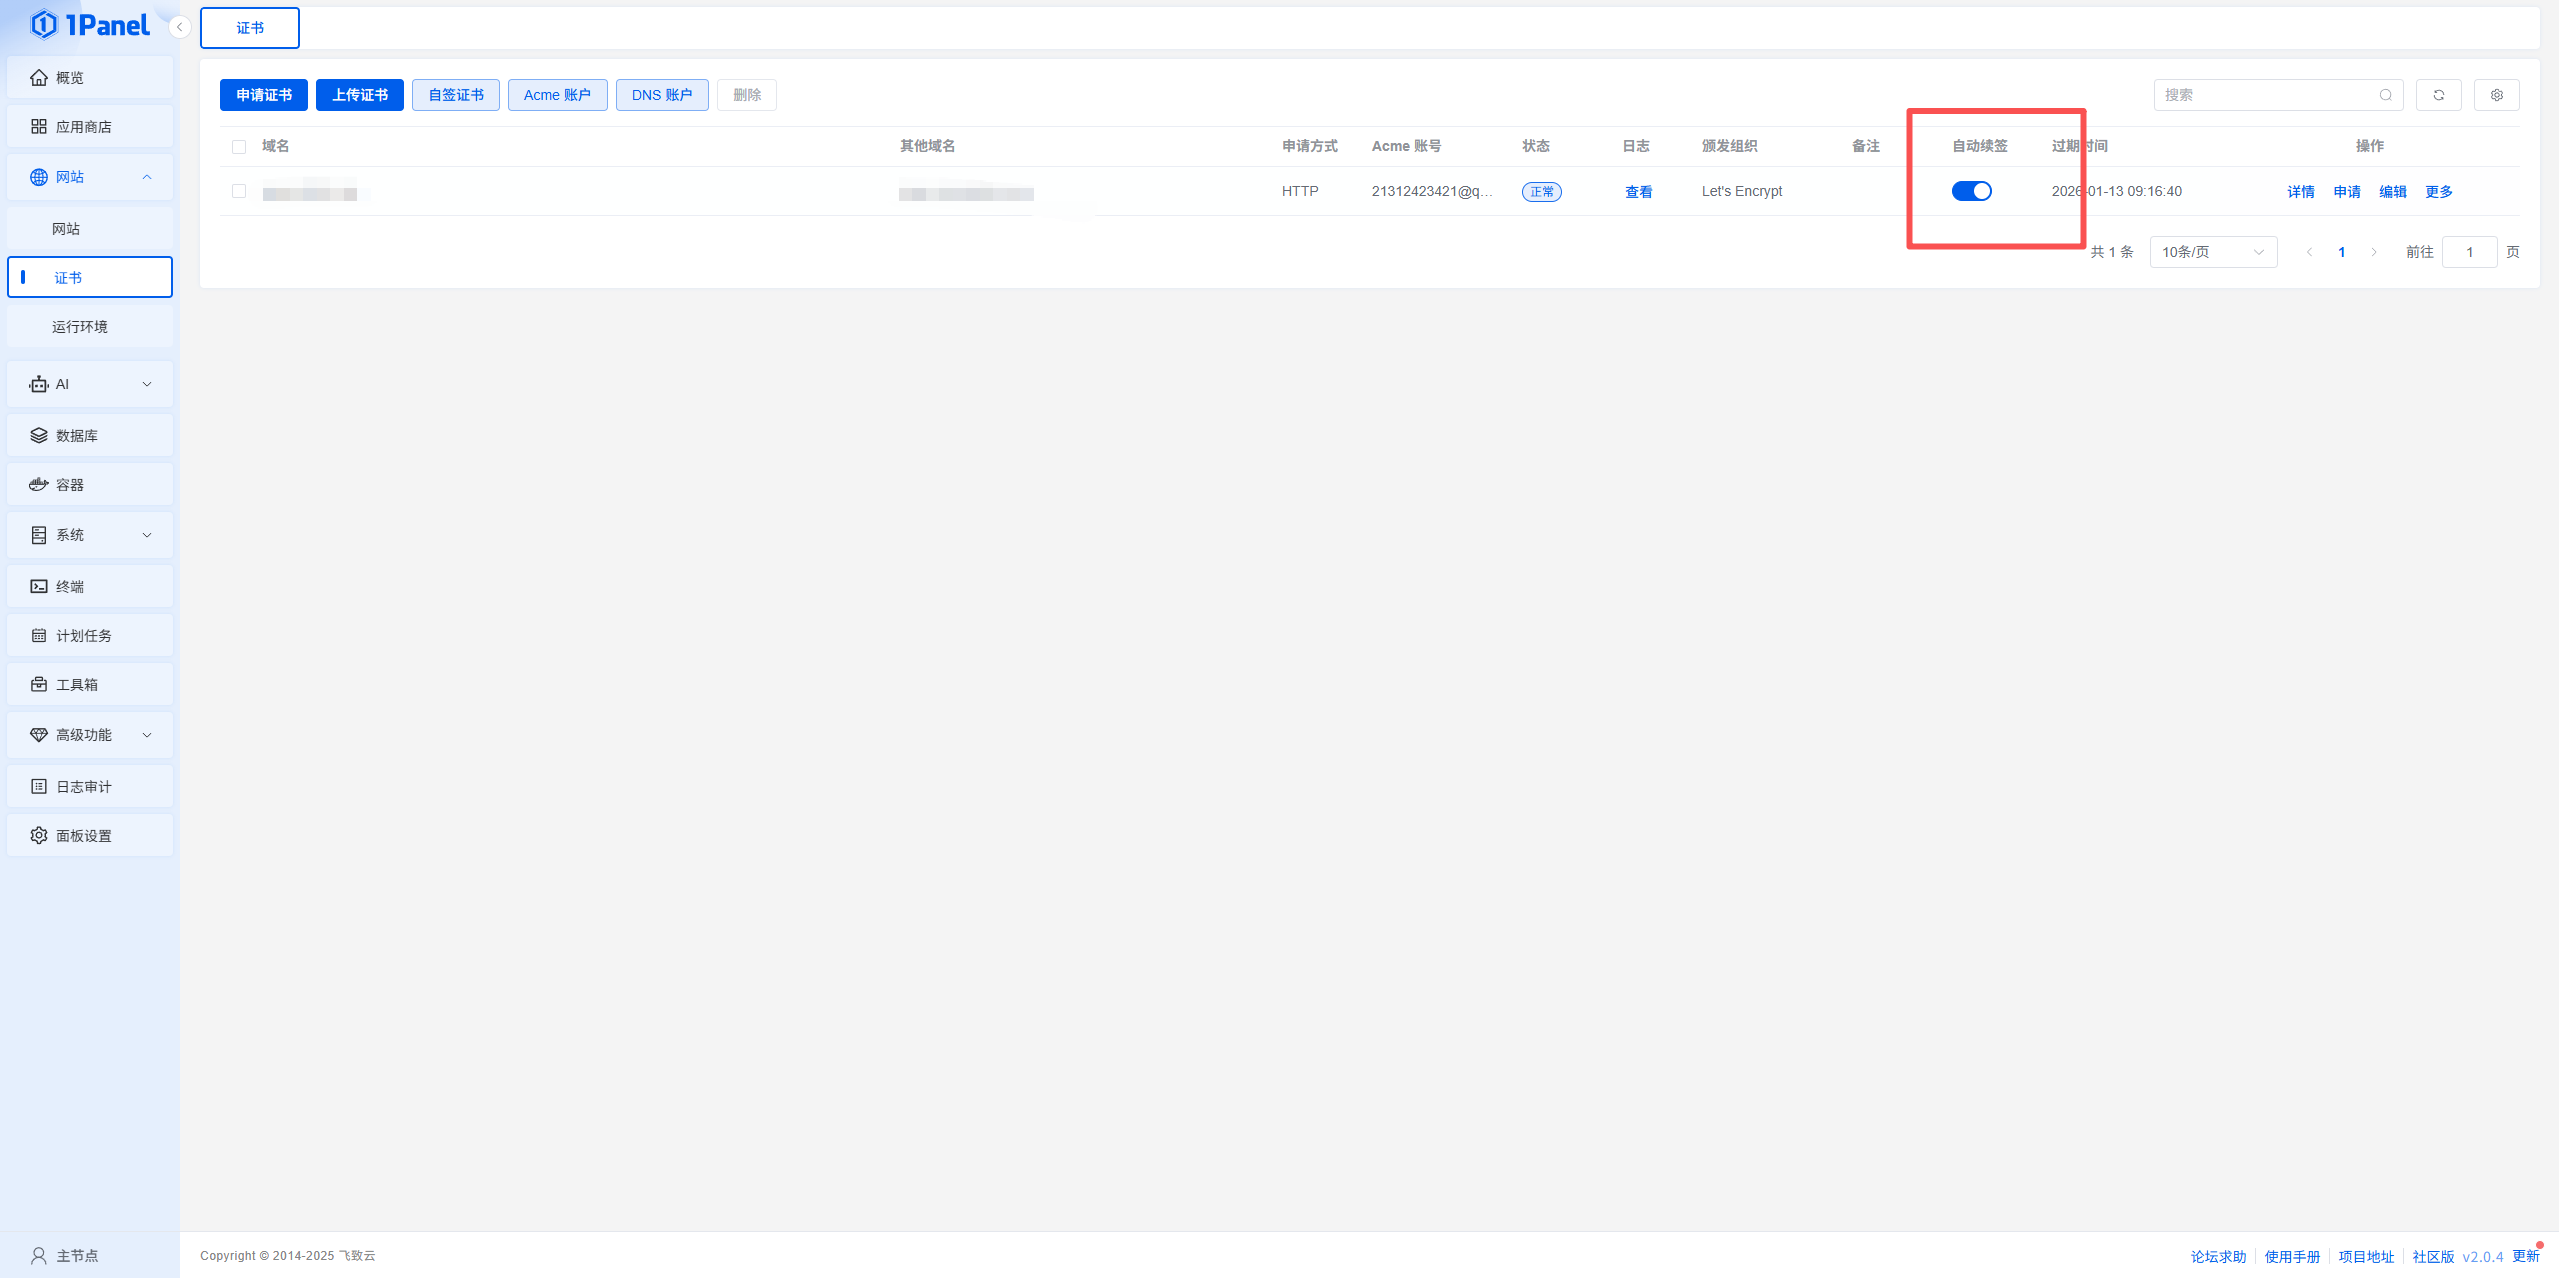Click the 前往 page number input

2468,252
